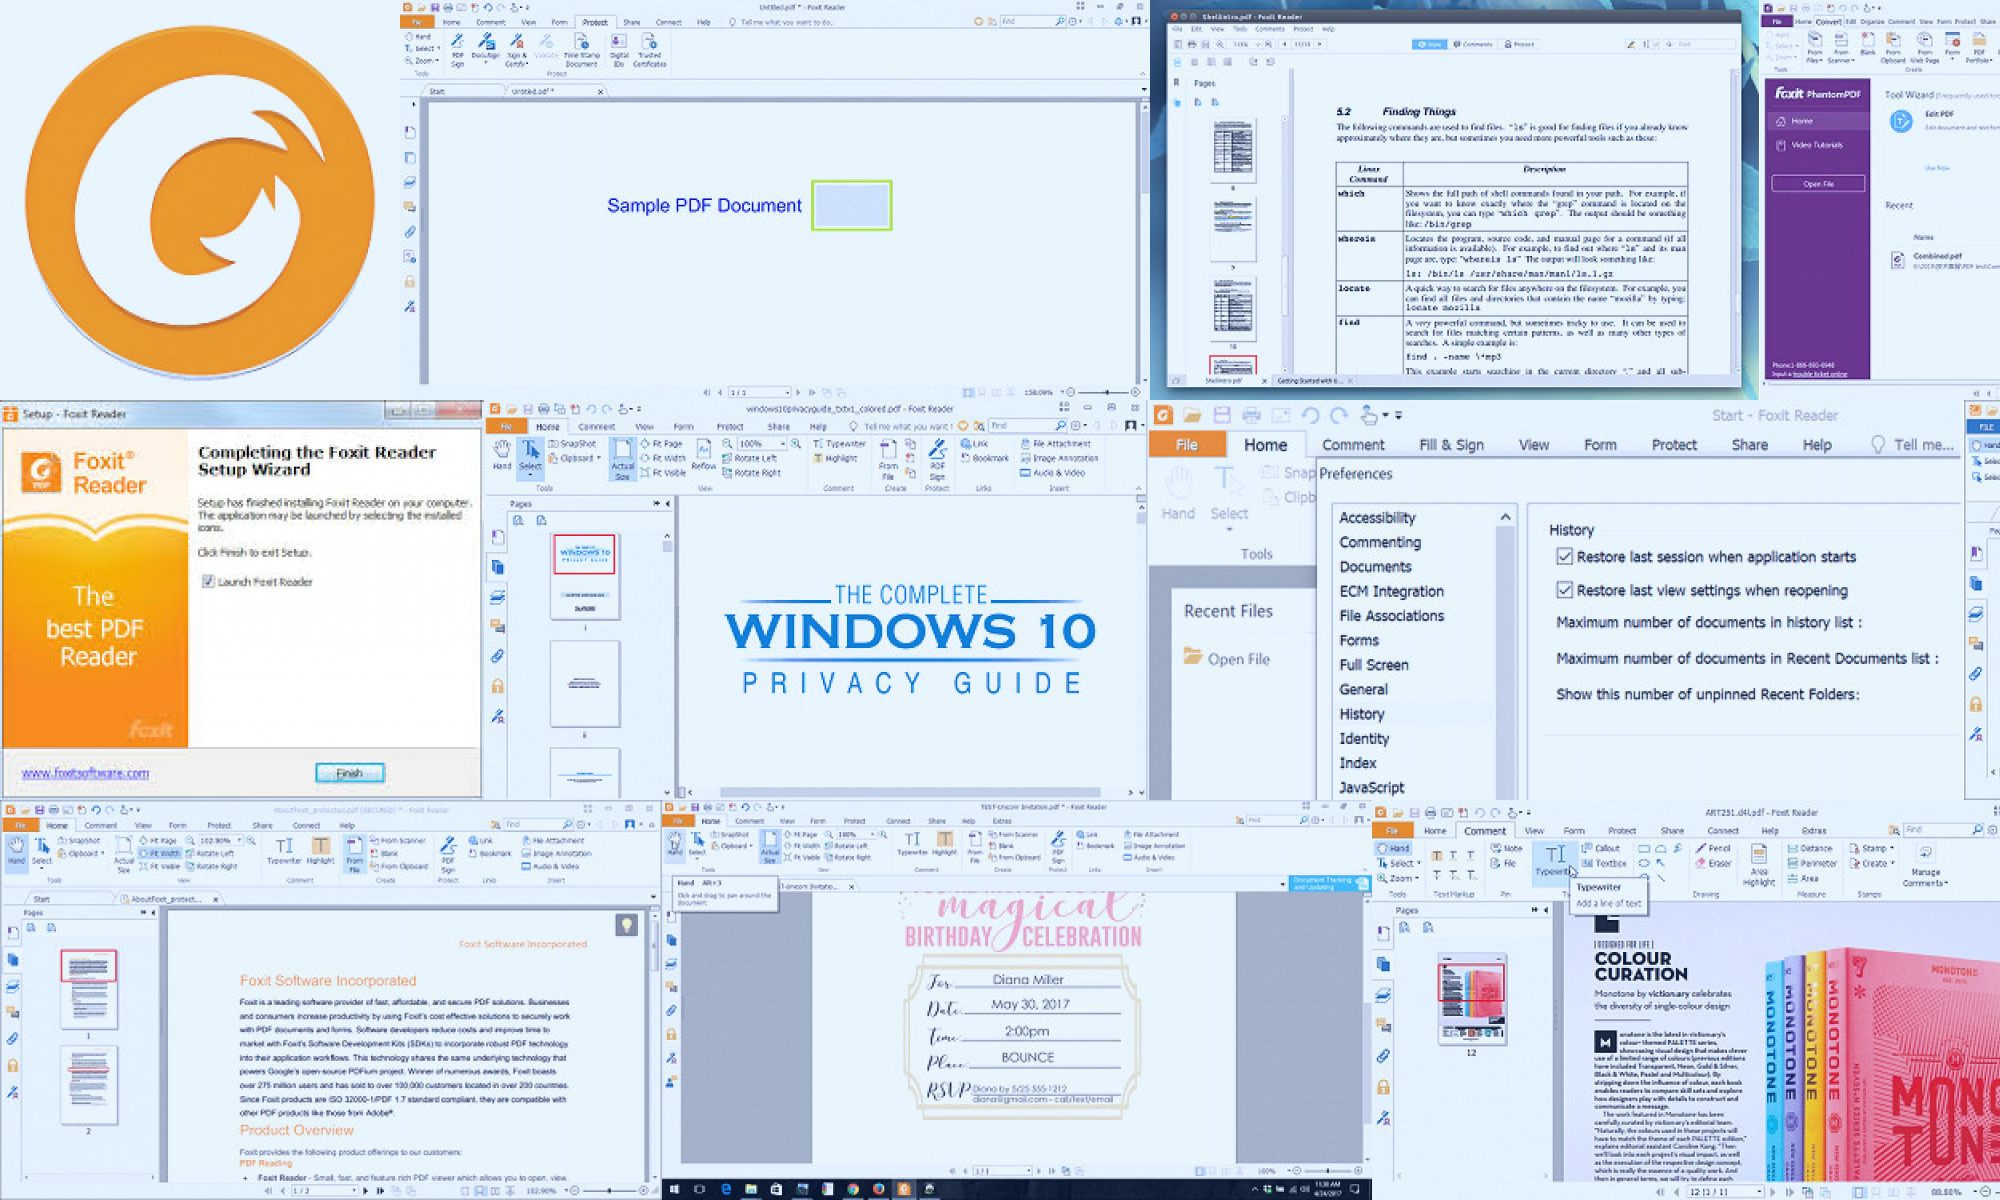Open Fill & Sign tab in Start - Foxit Reader

[x=1451, y=445]
